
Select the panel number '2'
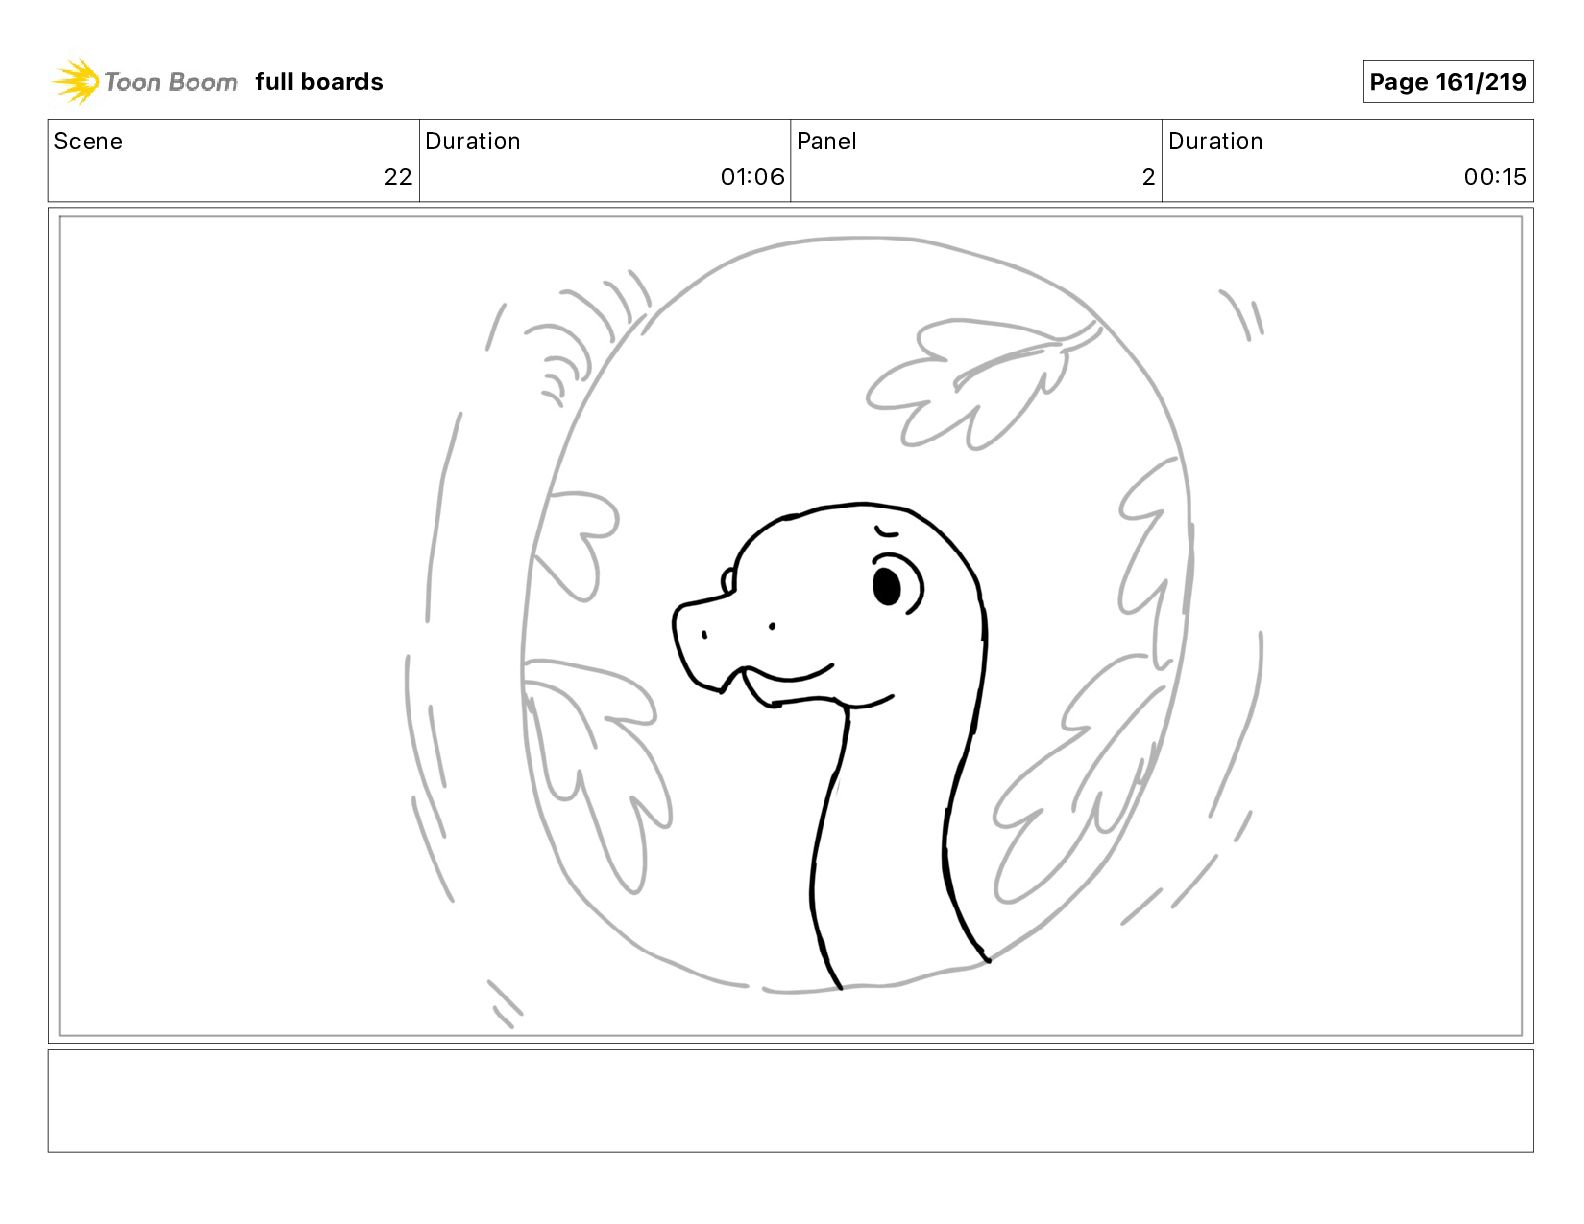1148,177
